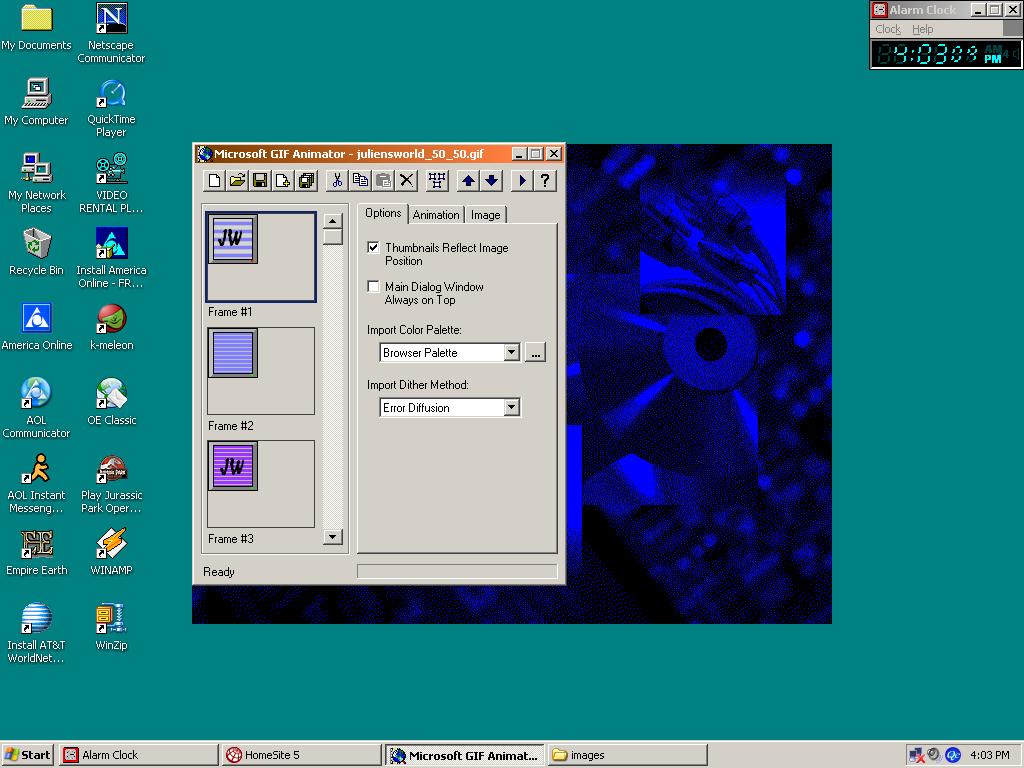The height and width of the screenshot is (768, 1024).
Task: Open the Import Dither Method dropdown
Action: 511,408
